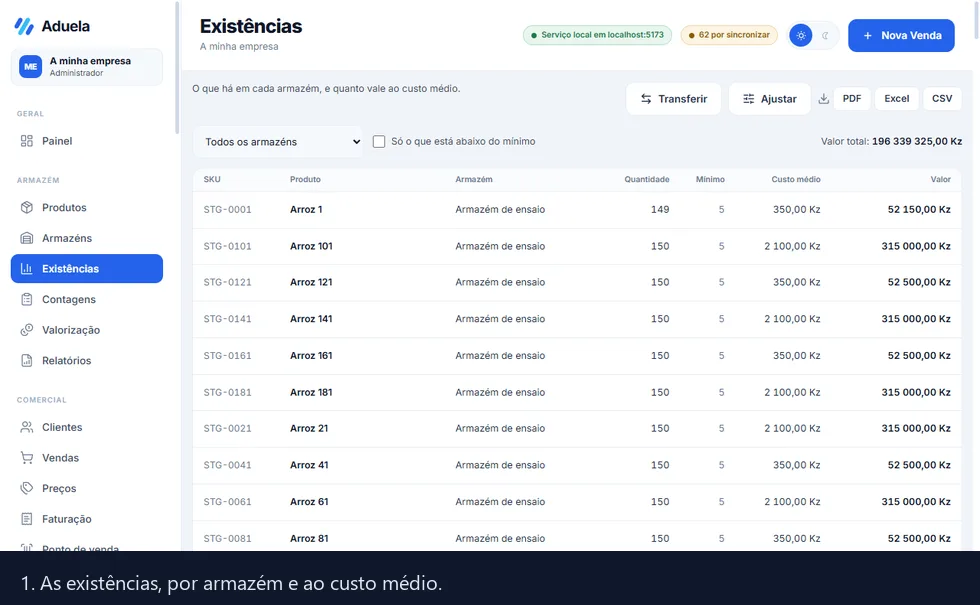980x605 pixels.
Task: Open Armazéns warehouse icon
Action: (26, 238)
